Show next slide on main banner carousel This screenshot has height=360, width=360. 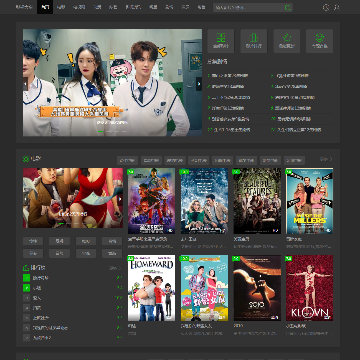199,84
